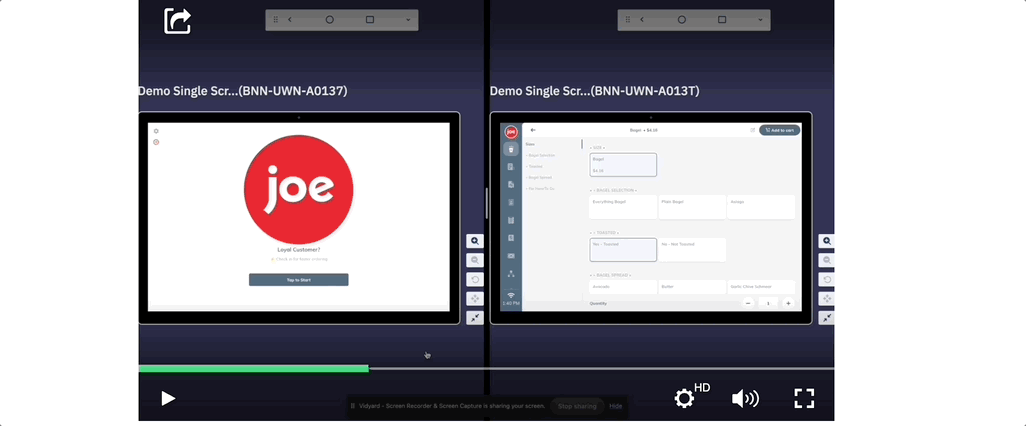Choose the Everything Bagel option
The height and width of the screenshot is (426, 1026).
pos(623,207)
